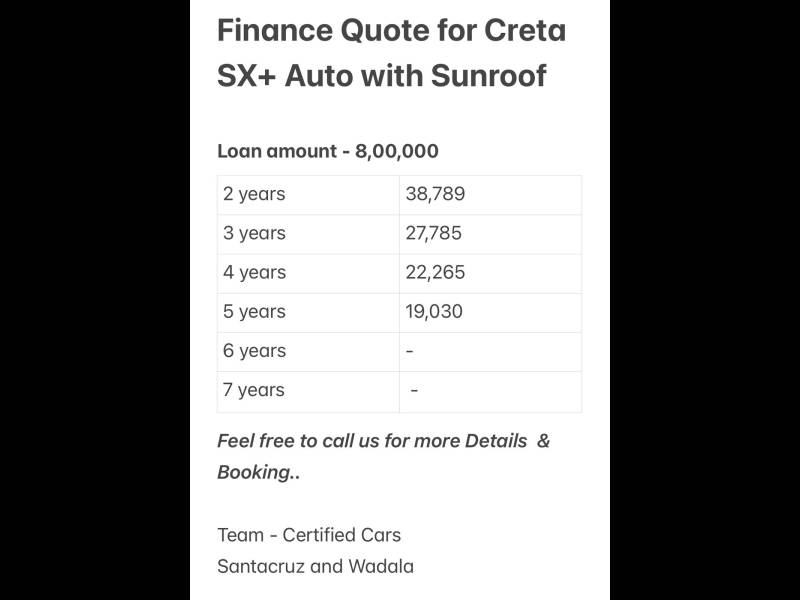Image resolution: width=800 pixels, height=600 pixels.
Task: Select the Loan amount - 8,00,000 text
Action: 328,151
